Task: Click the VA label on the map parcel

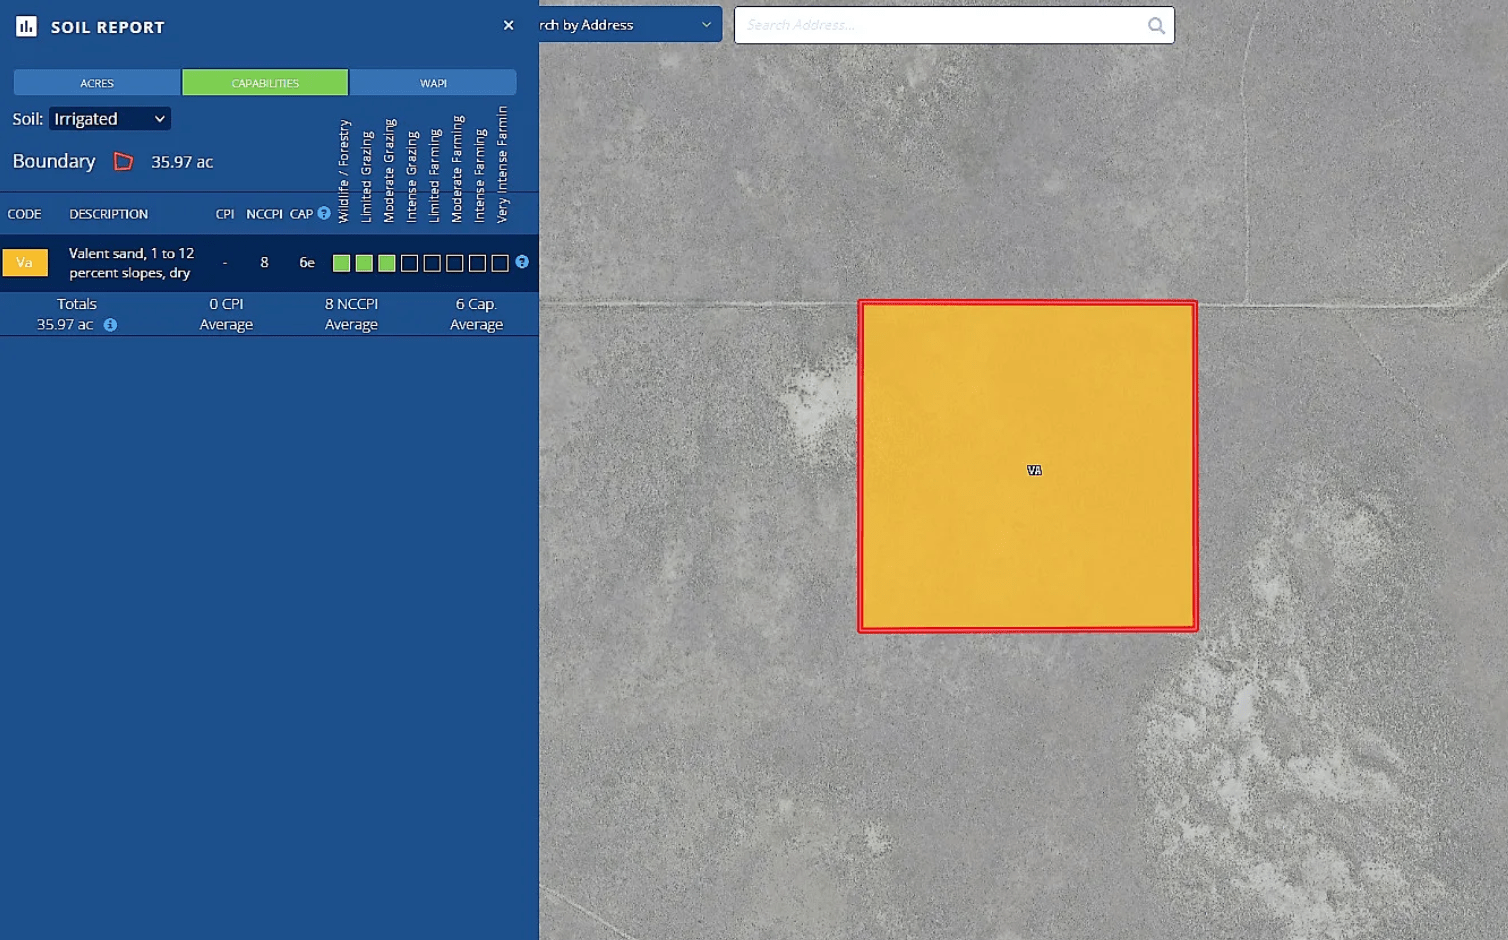Action: tap(1035, 469)
